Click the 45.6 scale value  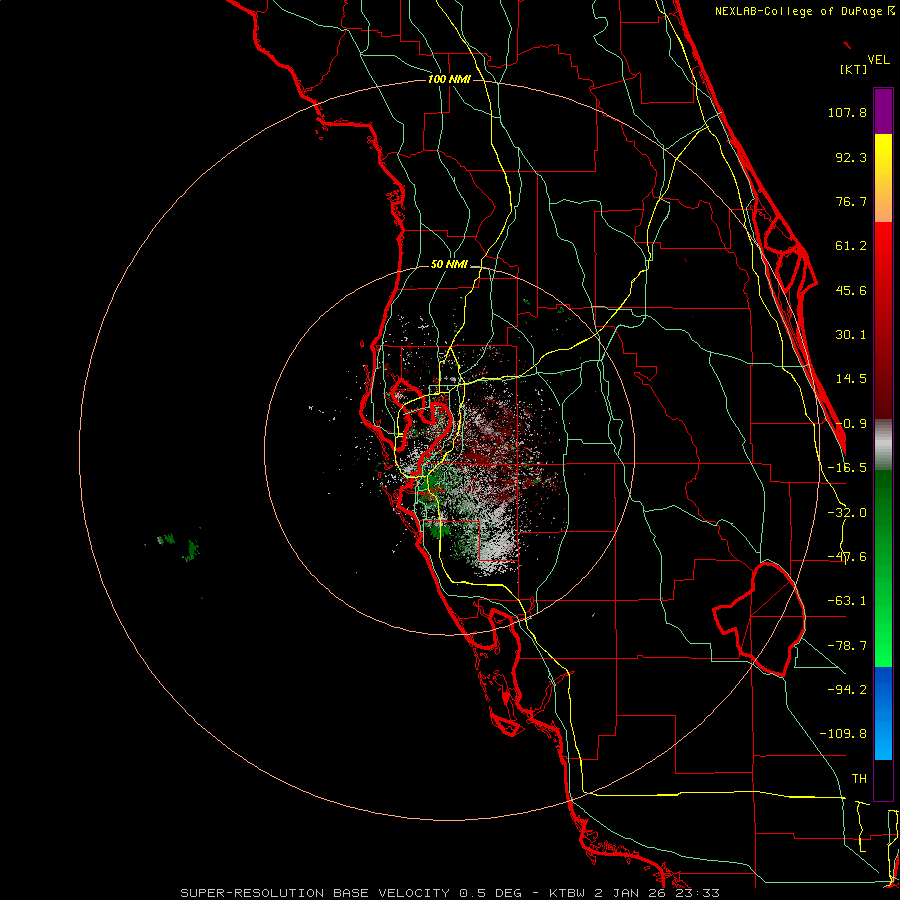click(851, 290)
